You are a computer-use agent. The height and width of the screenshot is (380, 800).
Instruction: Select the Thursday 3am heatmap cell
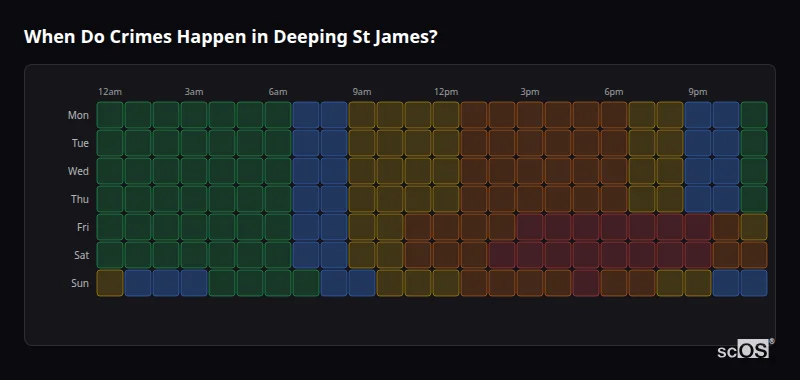coord(194,199)
